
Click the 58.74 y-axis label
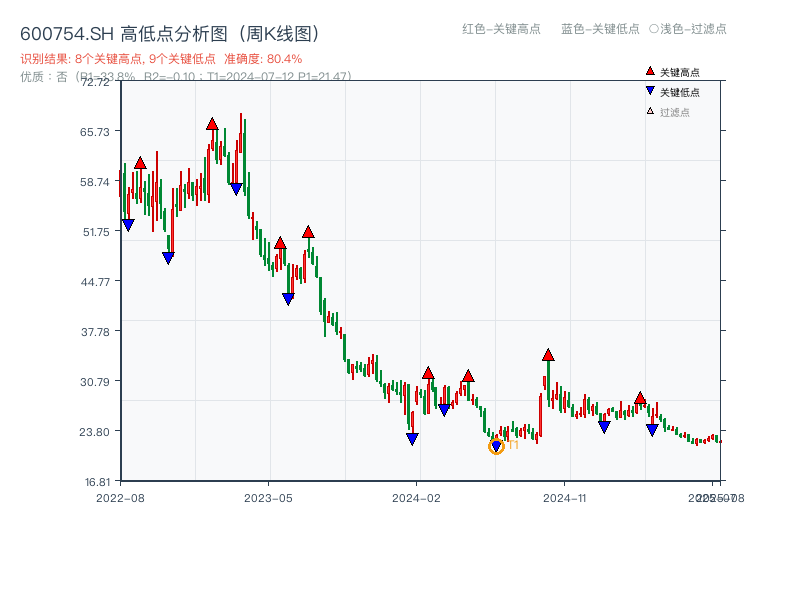point(95,182)
